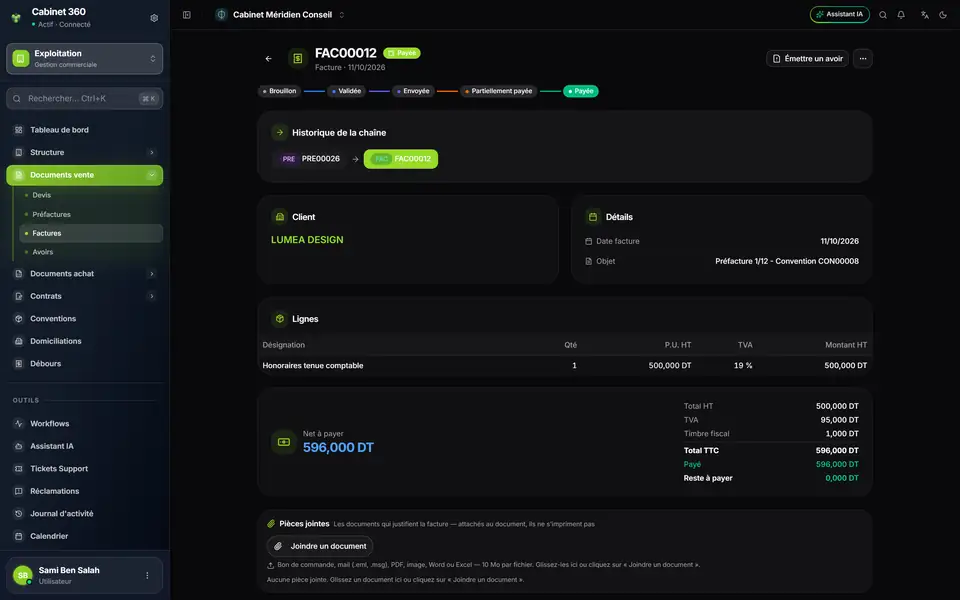
Task: Expand the Contrats chevron
Action: pyautogui.click(x=152, y=296)
